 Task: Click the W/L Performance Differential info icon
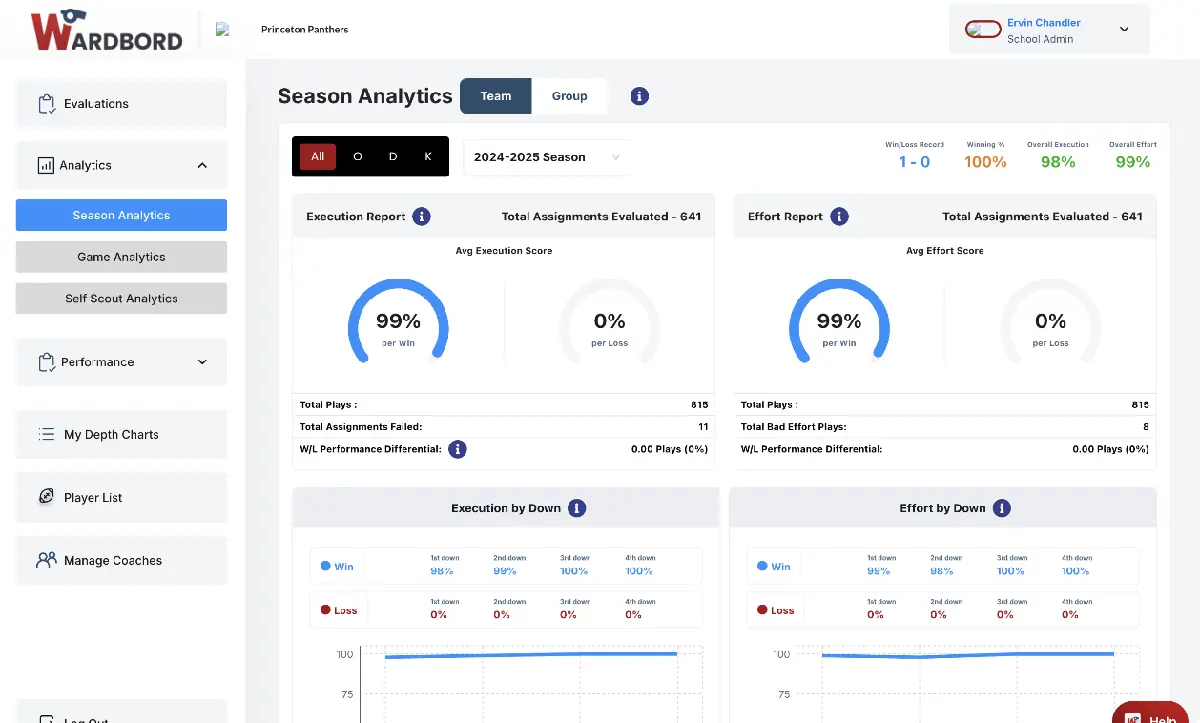457,449
